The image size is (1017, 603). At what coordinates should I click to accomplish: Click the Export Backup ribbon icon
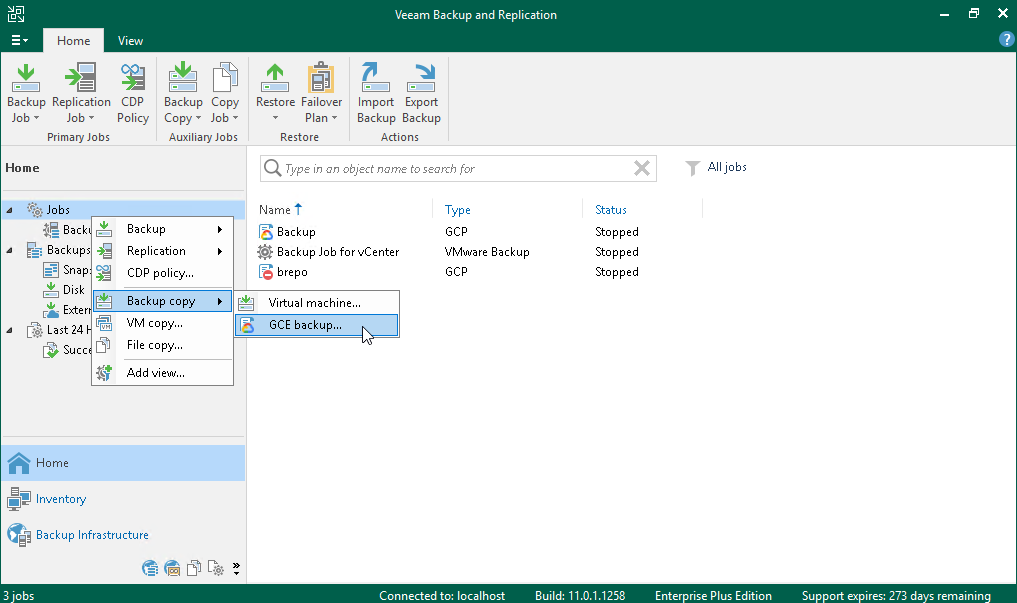coord(422,93)
